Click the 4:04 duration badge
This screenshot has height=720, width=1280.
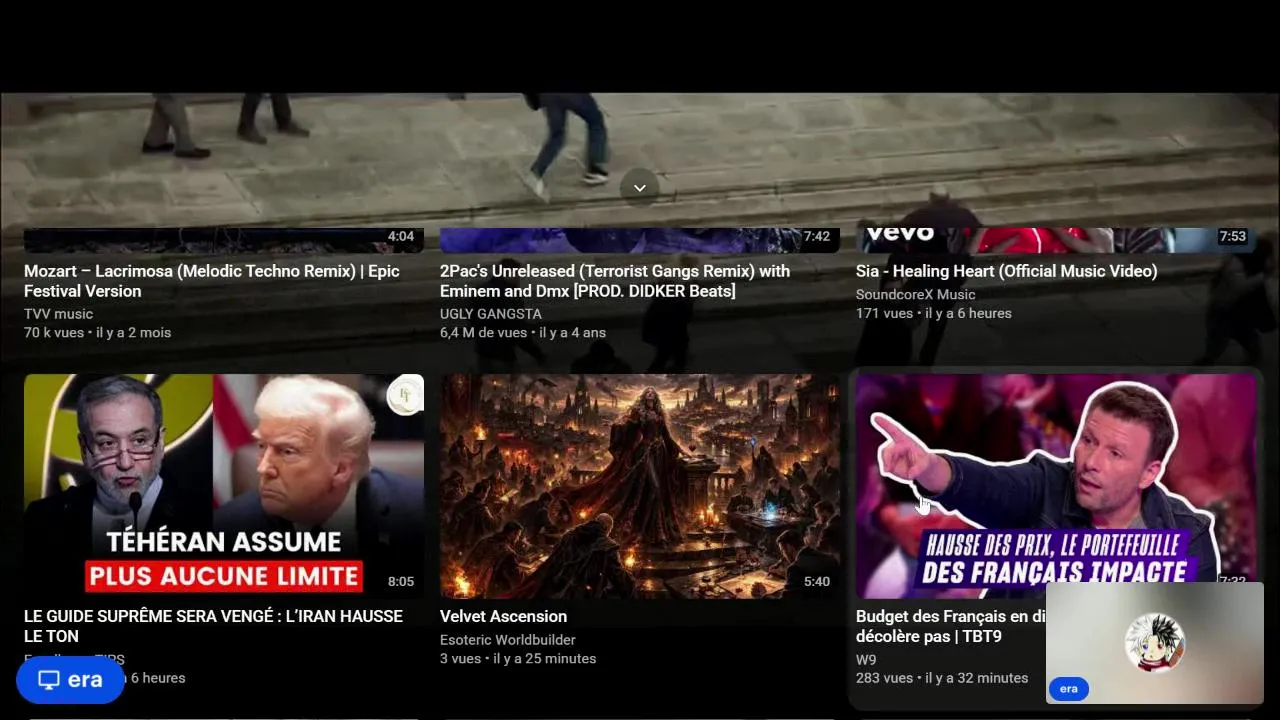pyautogui.click(x=400, y=237)
